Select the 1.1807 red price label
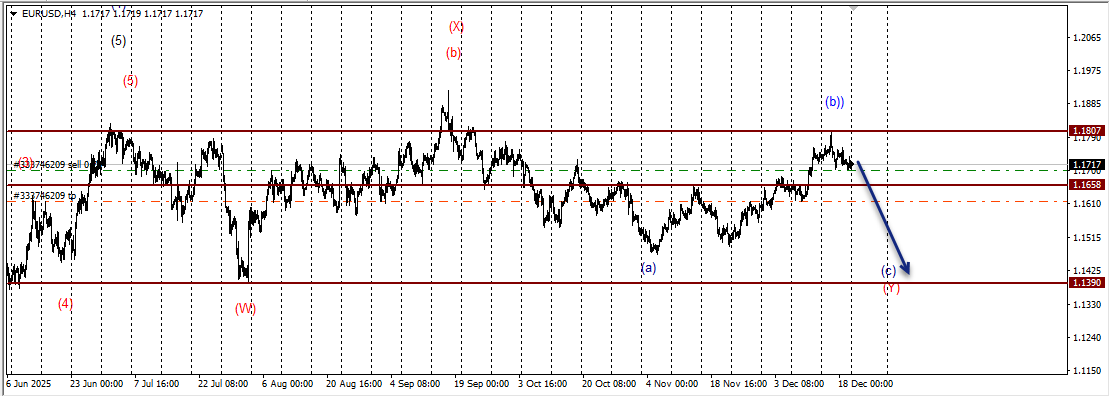 (x=1086, y=131)
